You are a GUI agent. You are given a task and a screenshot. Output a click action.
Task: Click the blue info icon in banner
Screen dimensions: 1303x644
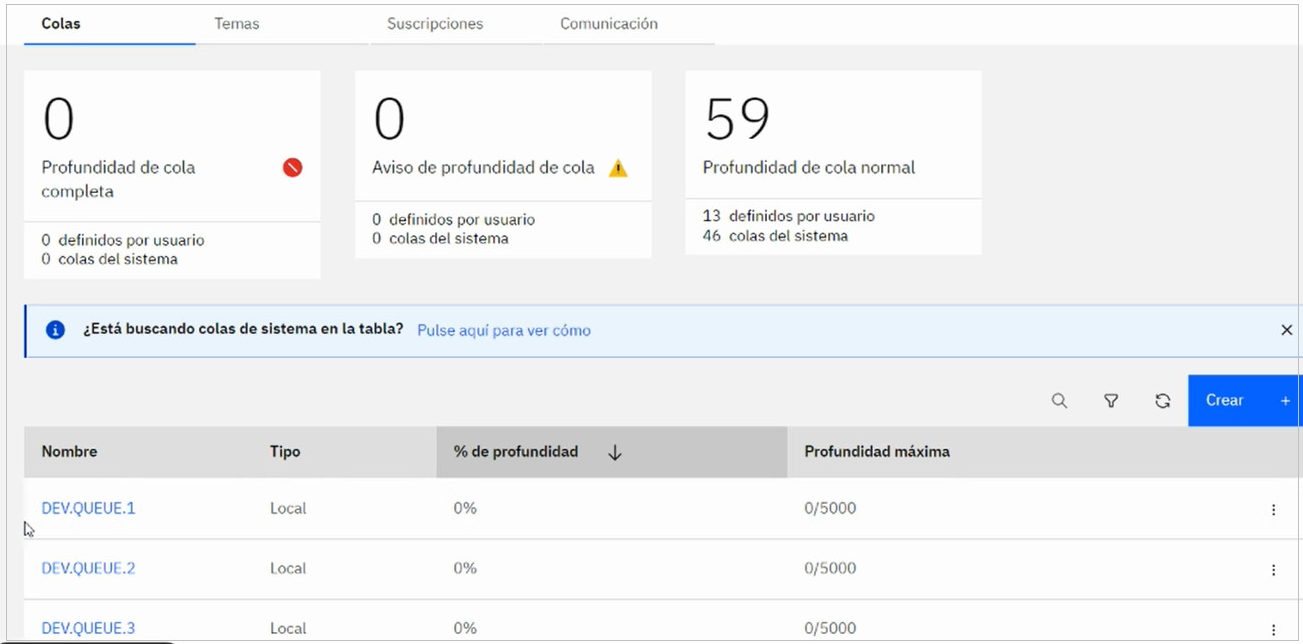(x=56, y=330)
